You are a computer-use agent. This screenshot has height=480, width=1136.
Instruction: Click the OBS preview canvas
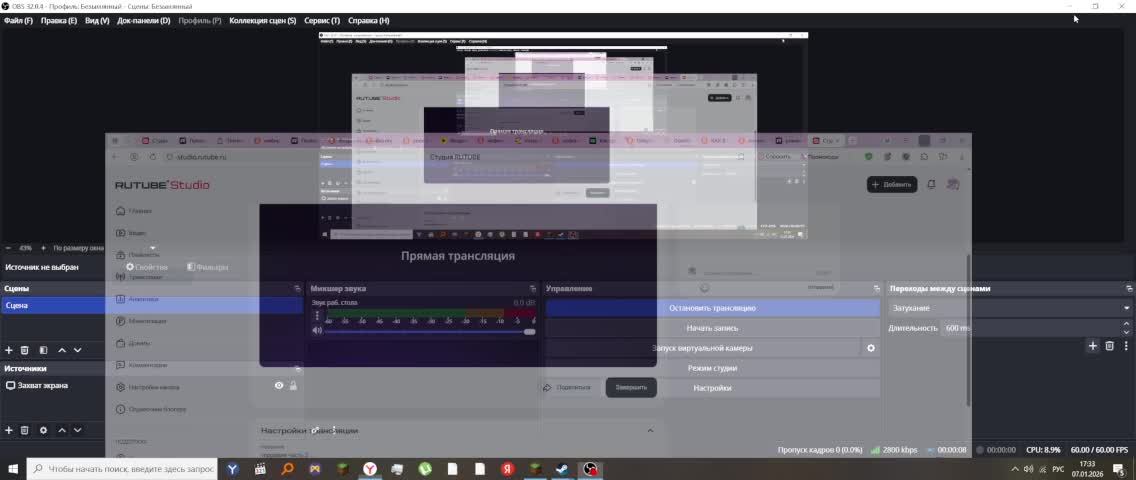click(x=563, y=135)
